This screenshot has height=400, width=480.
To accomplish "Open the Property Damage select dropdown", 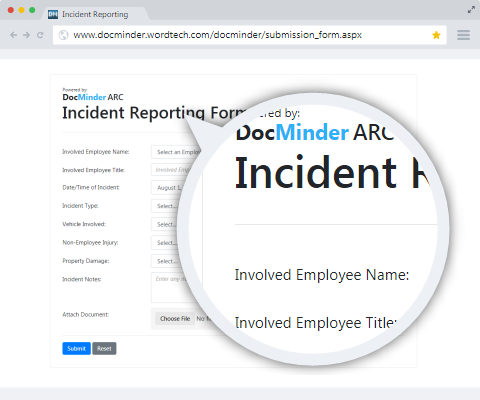I will coord(165,261).
